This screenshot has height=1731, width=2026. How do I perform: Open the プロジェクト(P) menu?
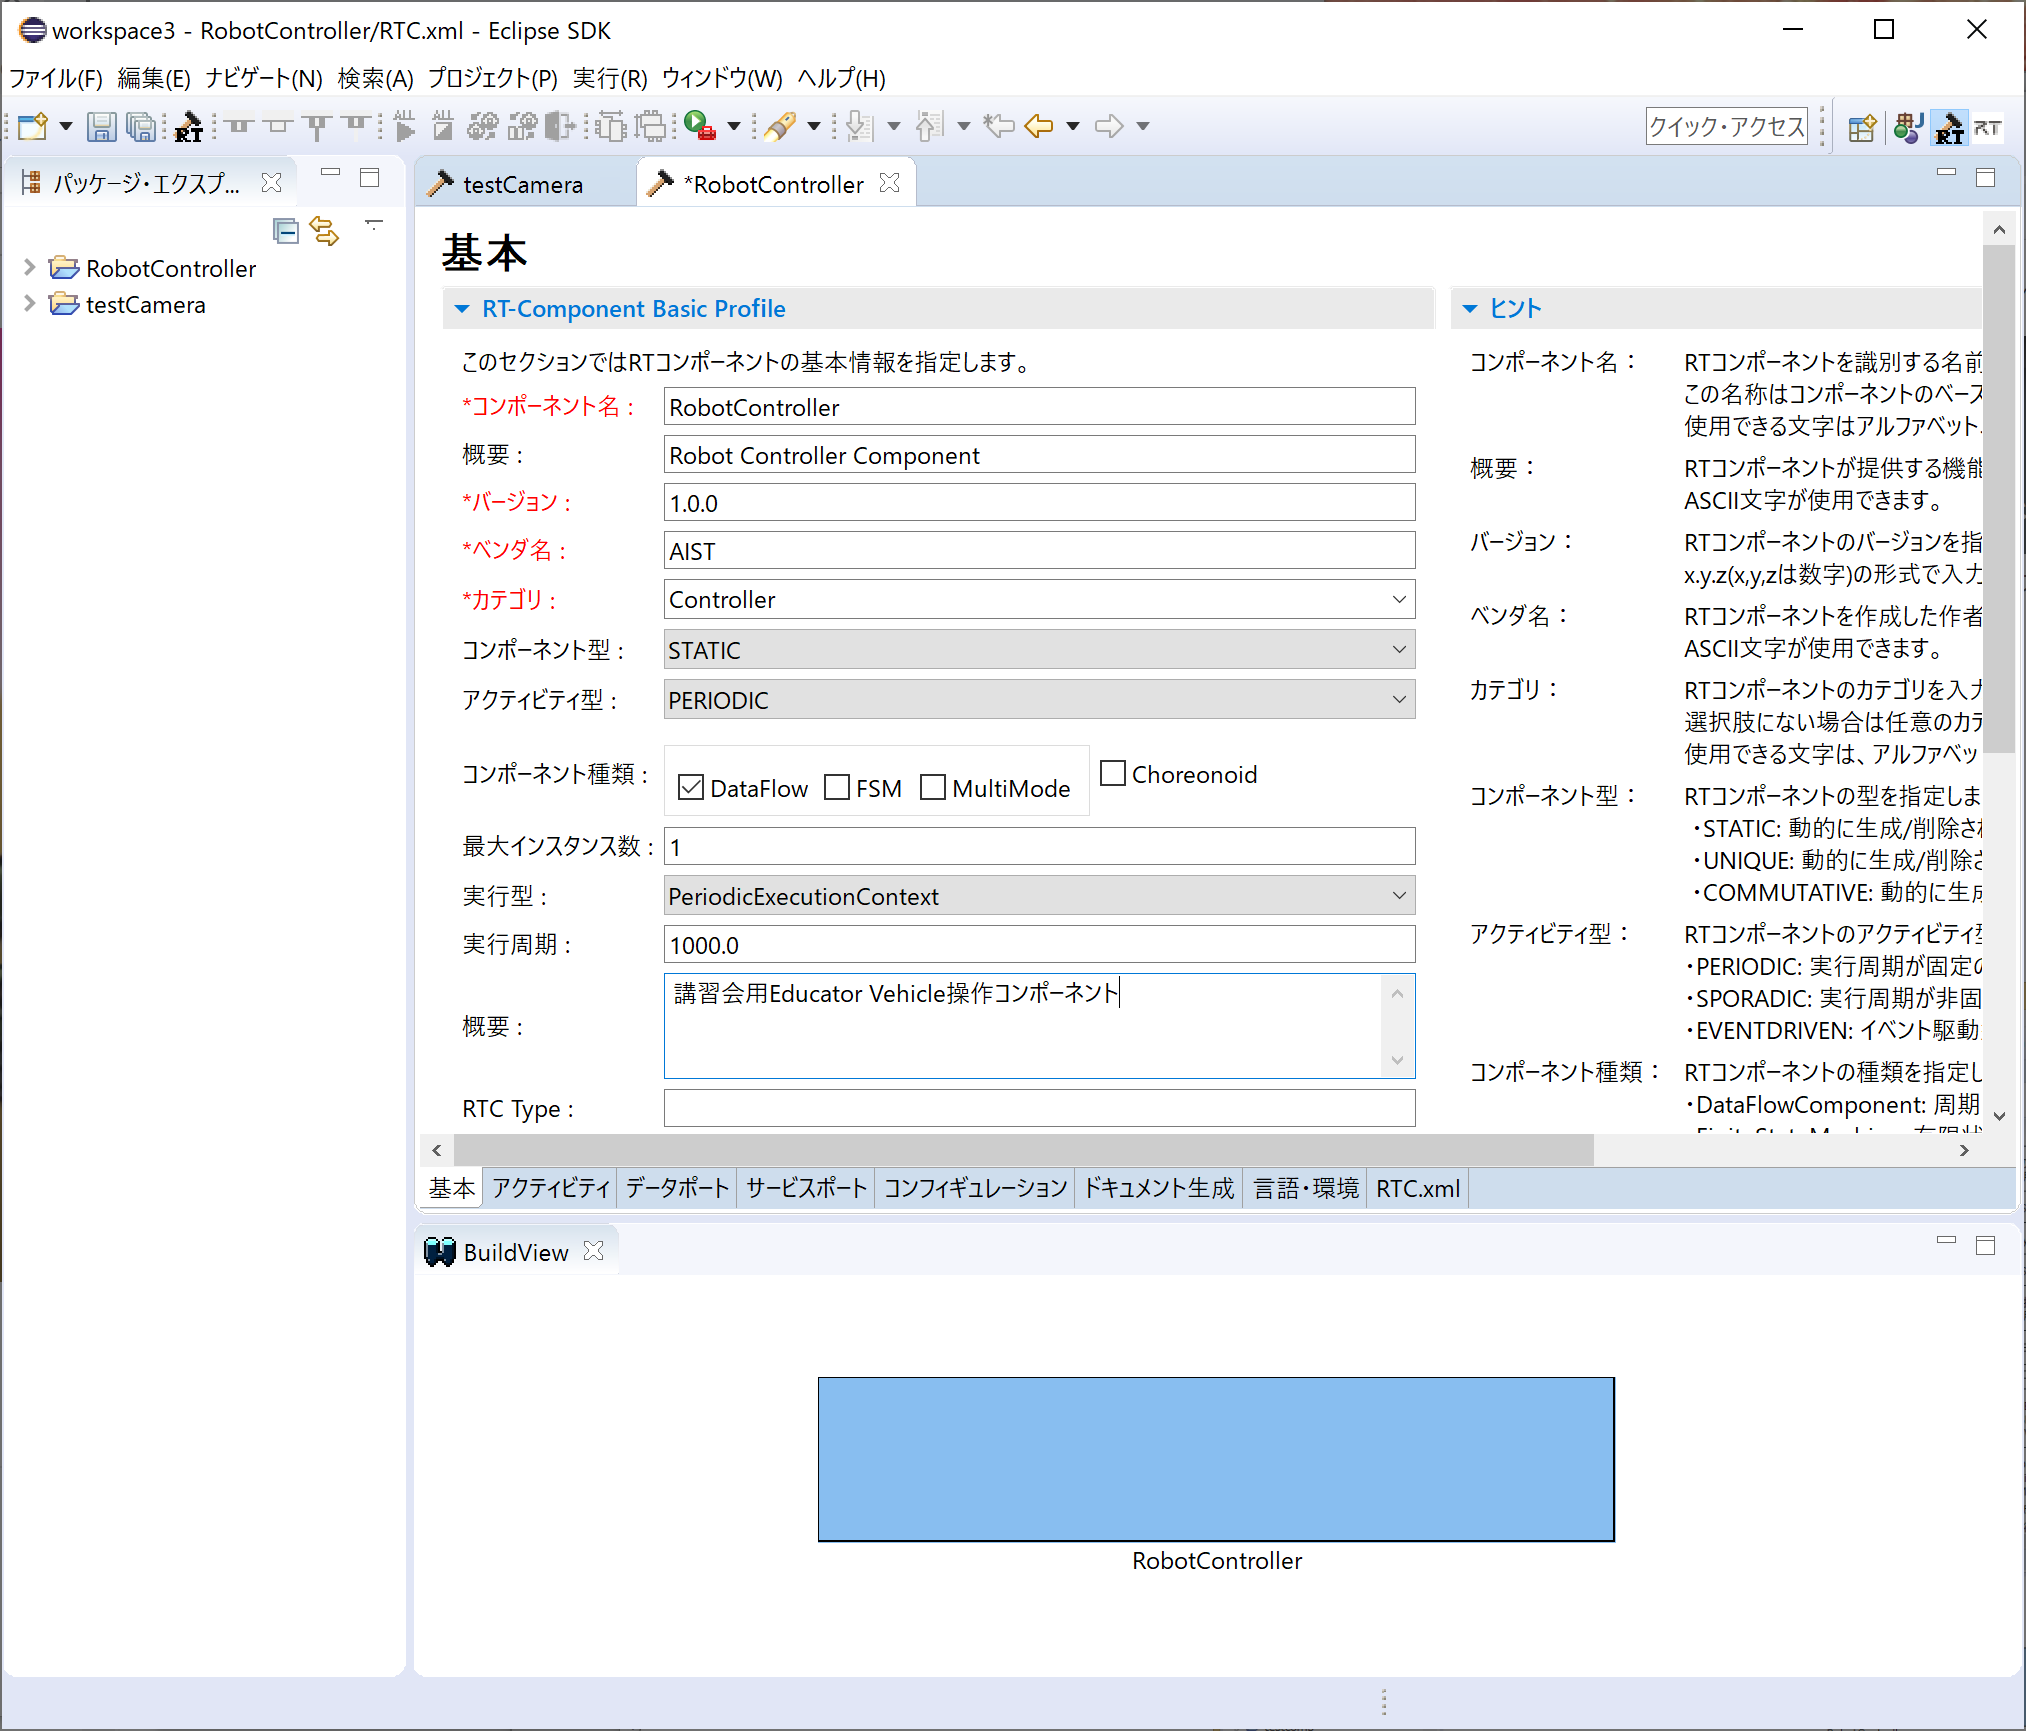tap(492, 78)
